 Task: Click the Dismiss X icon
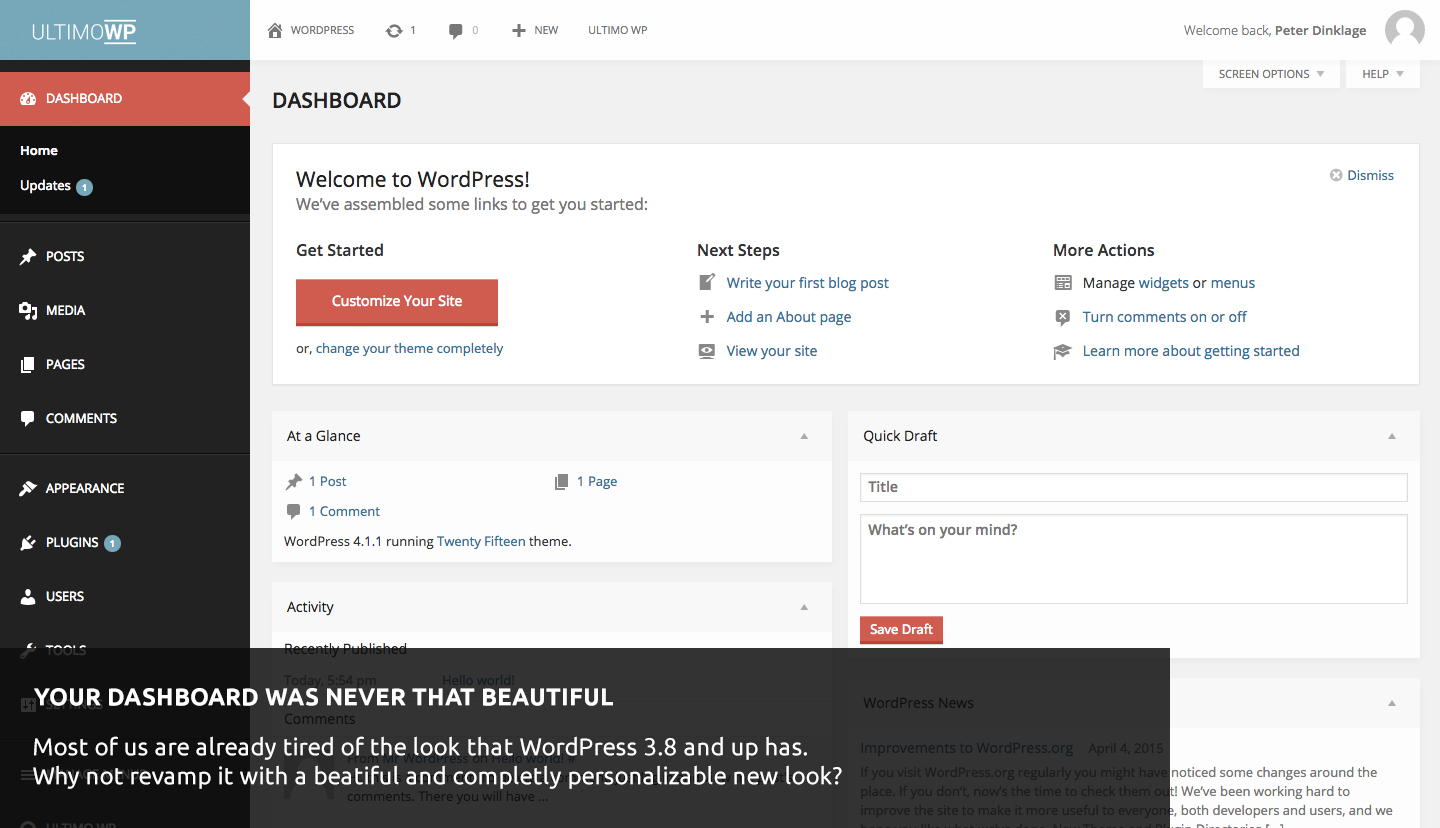[1336, 175]
